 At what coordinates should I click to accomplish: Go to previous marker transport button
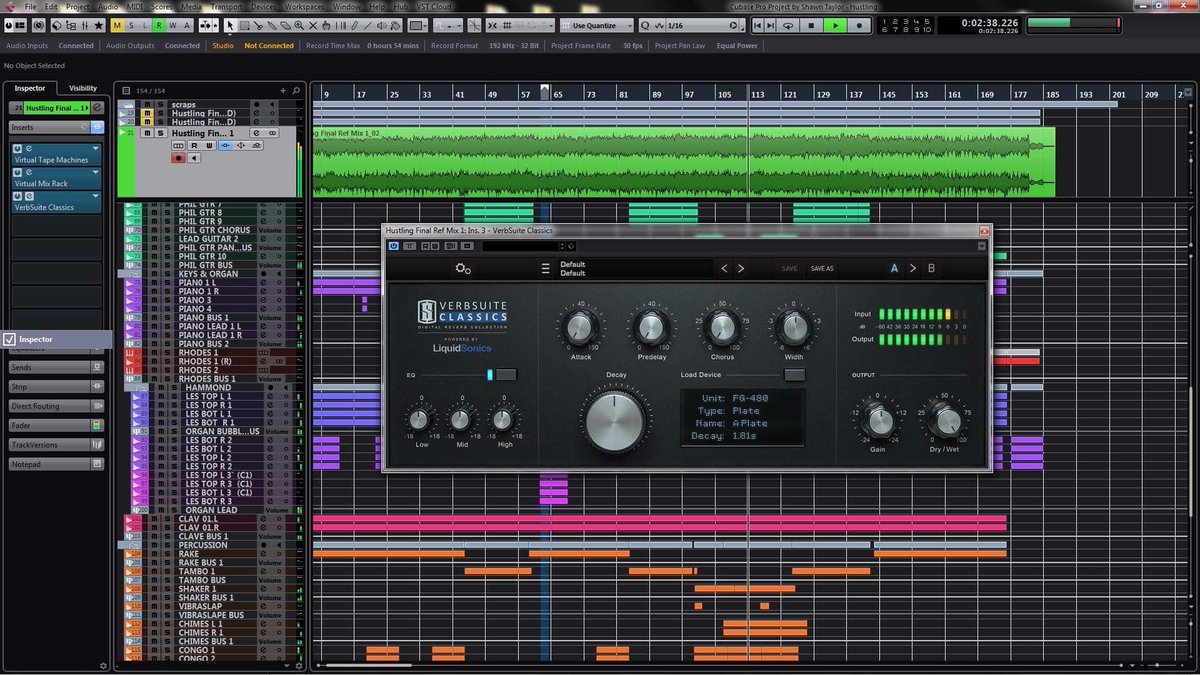point(758,25)
